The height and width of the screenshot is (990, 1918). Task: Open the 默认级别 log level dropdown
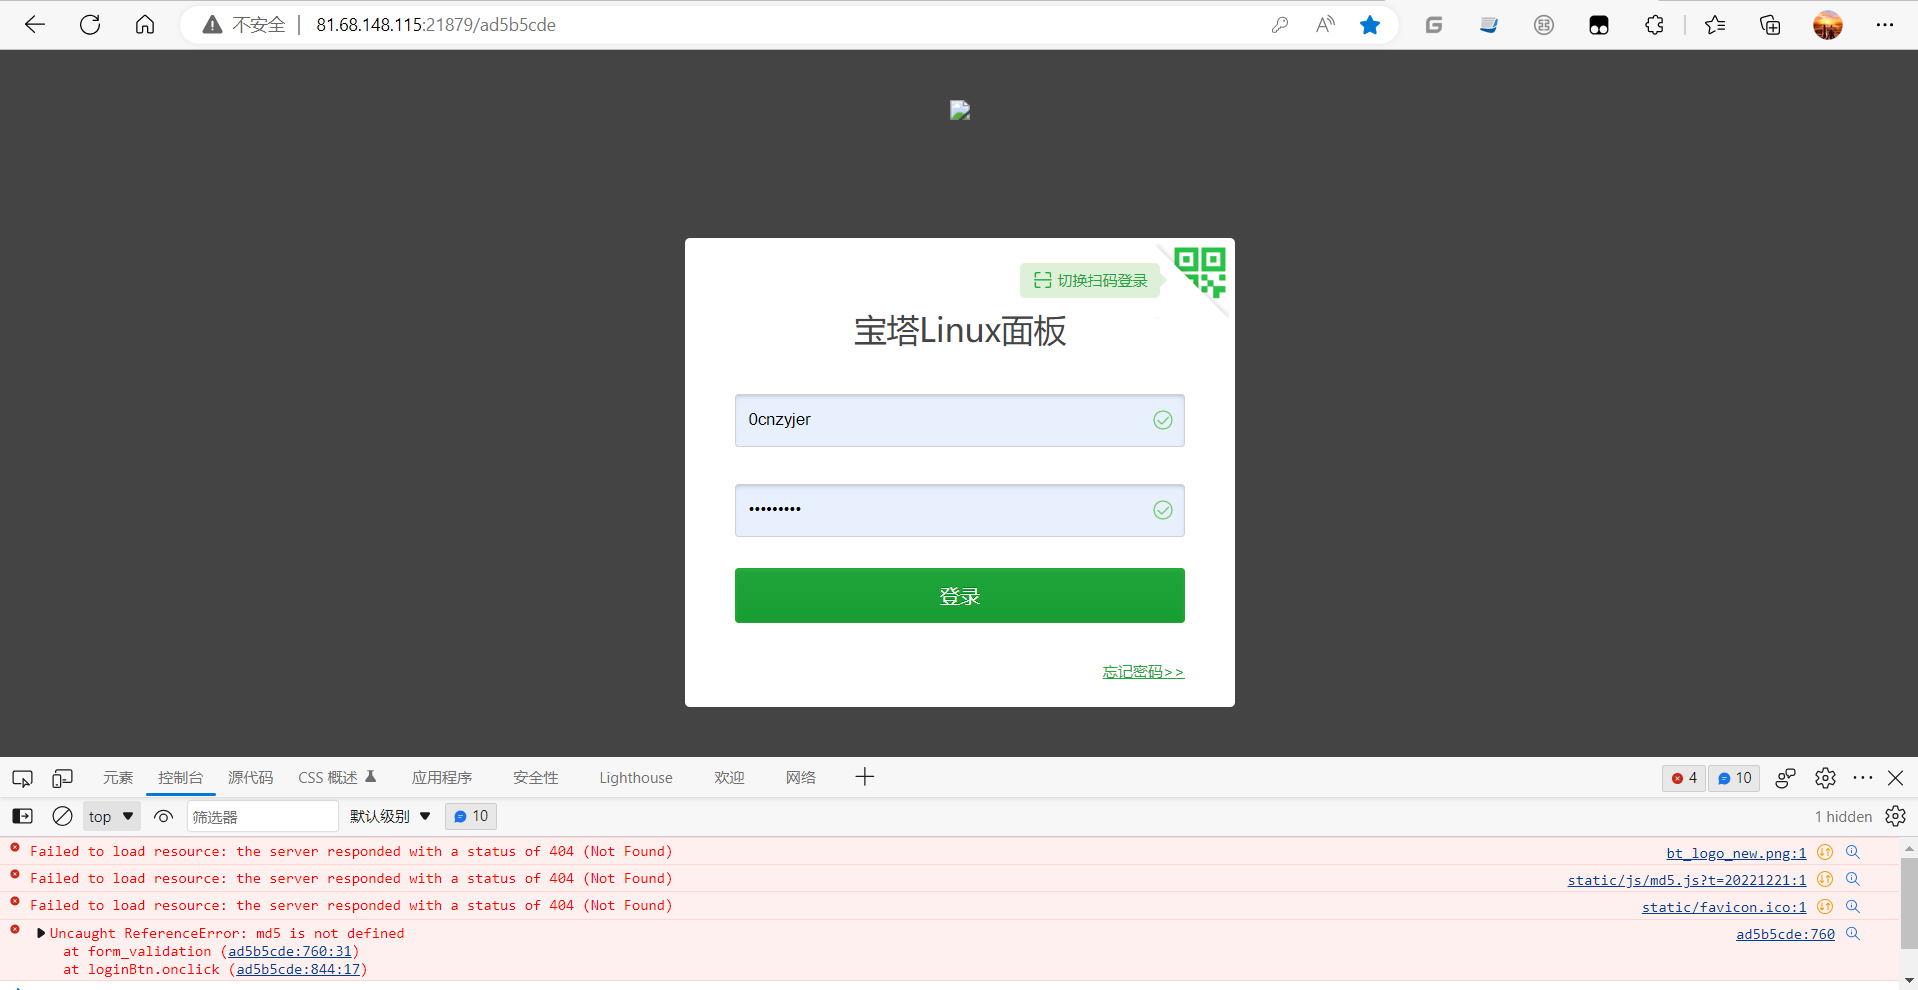[x=390, y=817]
